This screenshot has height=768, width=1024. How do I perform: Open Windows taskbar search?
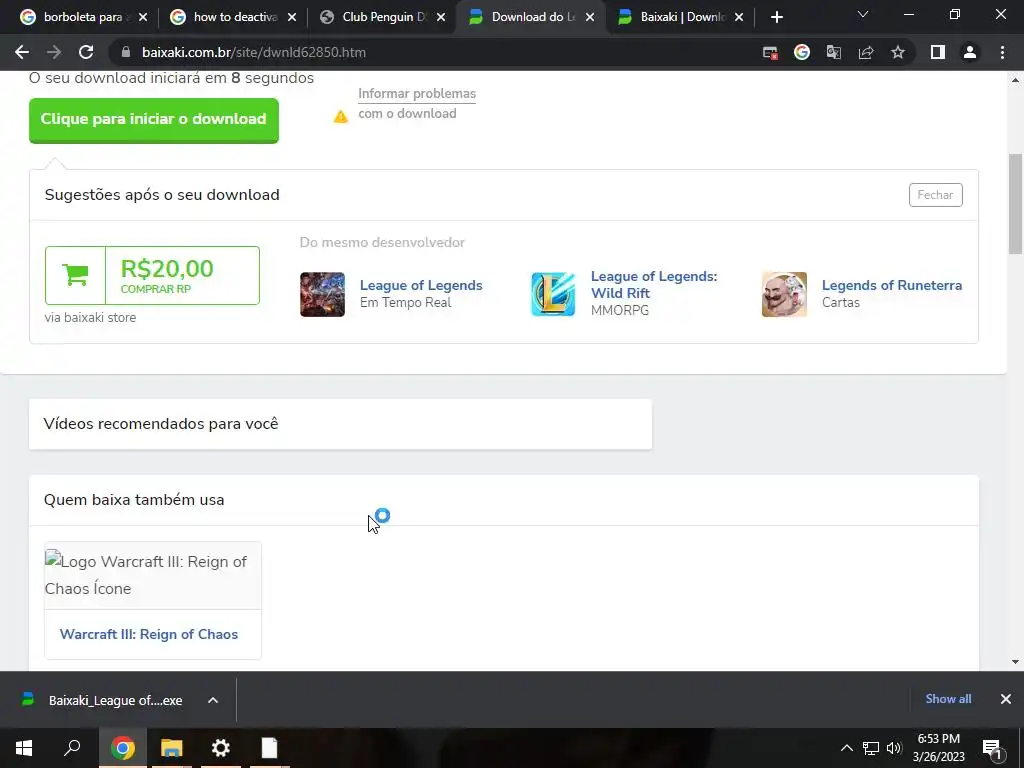[72, 748]
